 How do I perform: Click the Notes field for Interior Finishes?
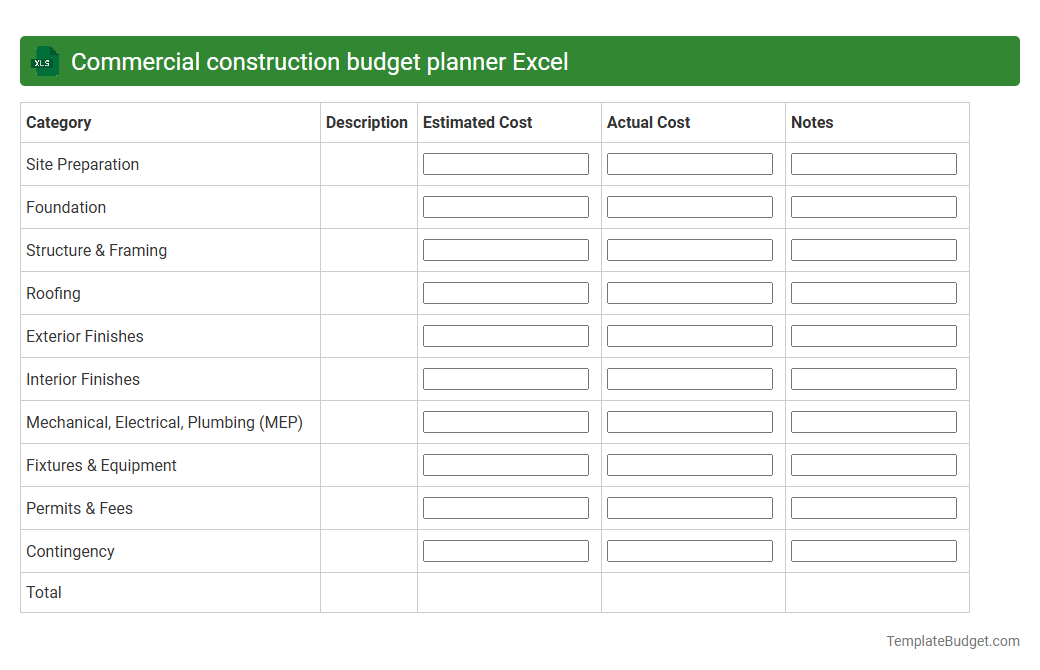[x=873, y=378]
